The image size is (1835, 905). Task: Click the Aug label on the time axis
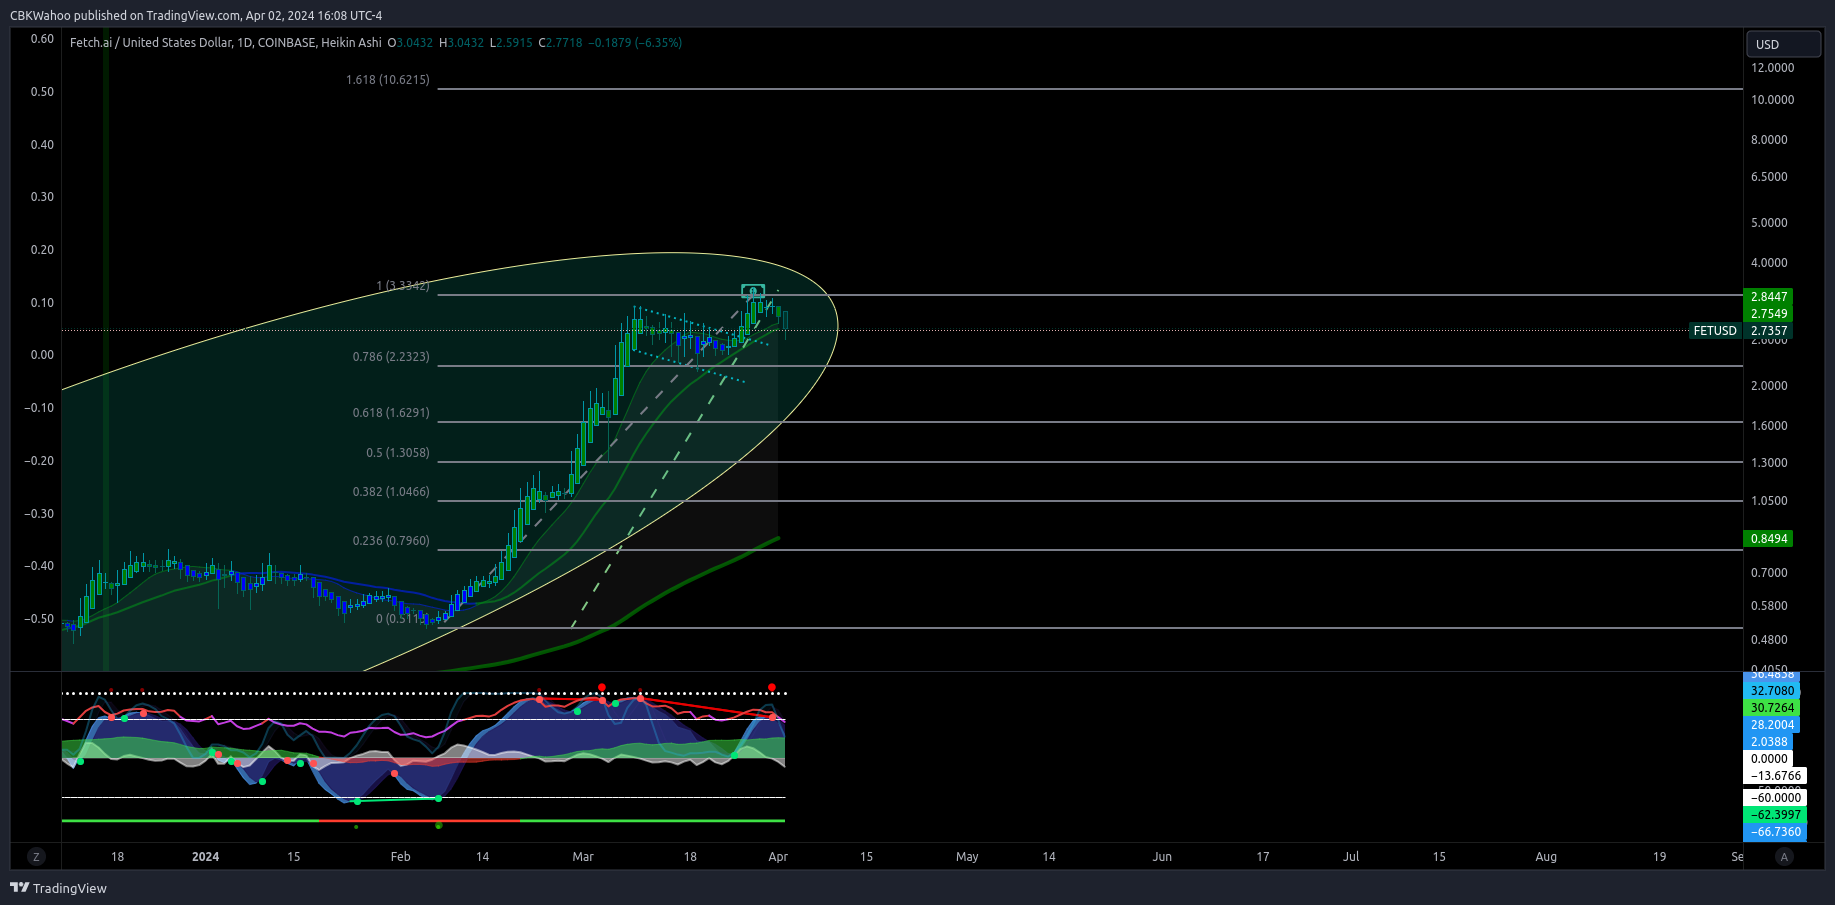click(x=1546, y=857)
